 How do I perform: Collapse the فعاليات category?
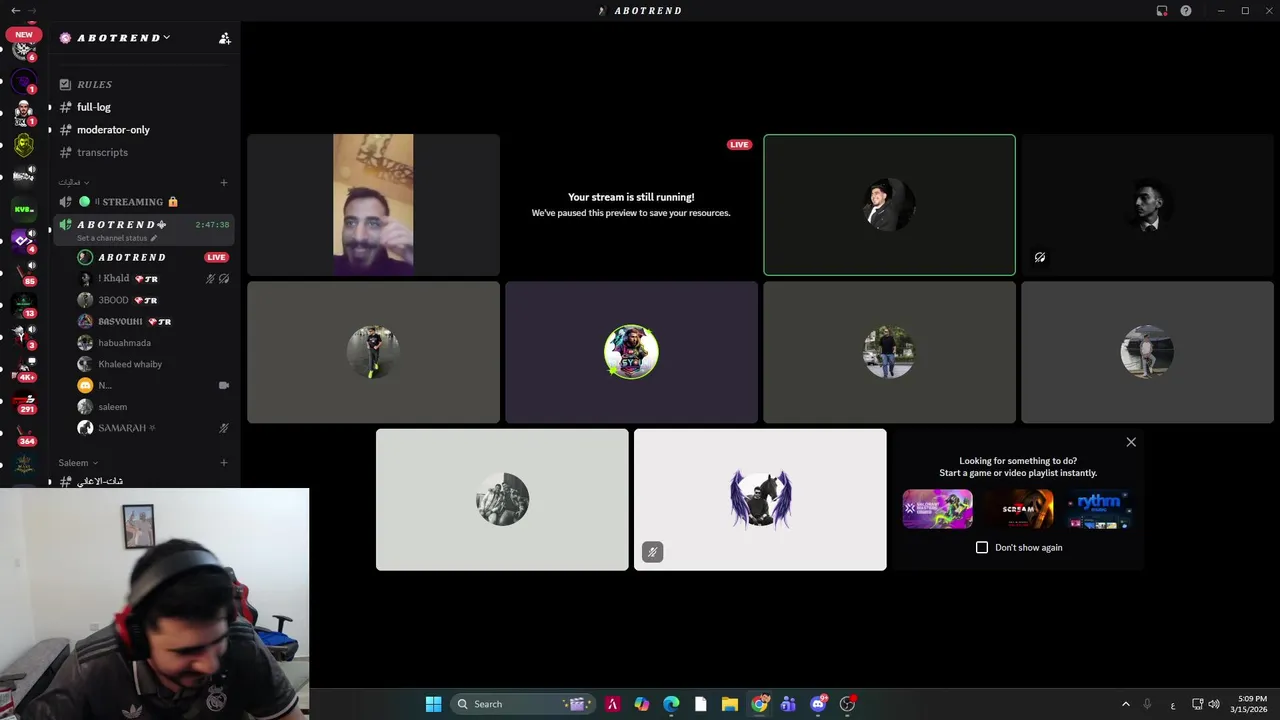pyautogui.click(x=73, y=182)
